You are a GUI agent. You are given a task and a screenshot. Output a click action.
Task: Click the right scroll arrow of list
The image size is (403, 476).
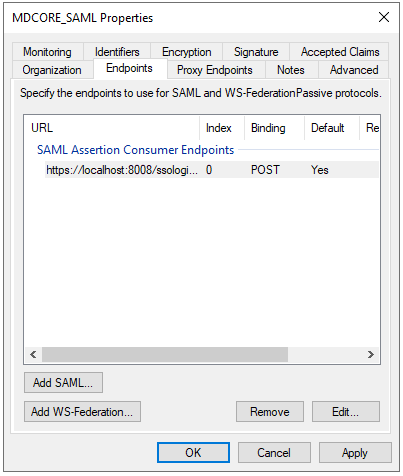click(371, 354)
